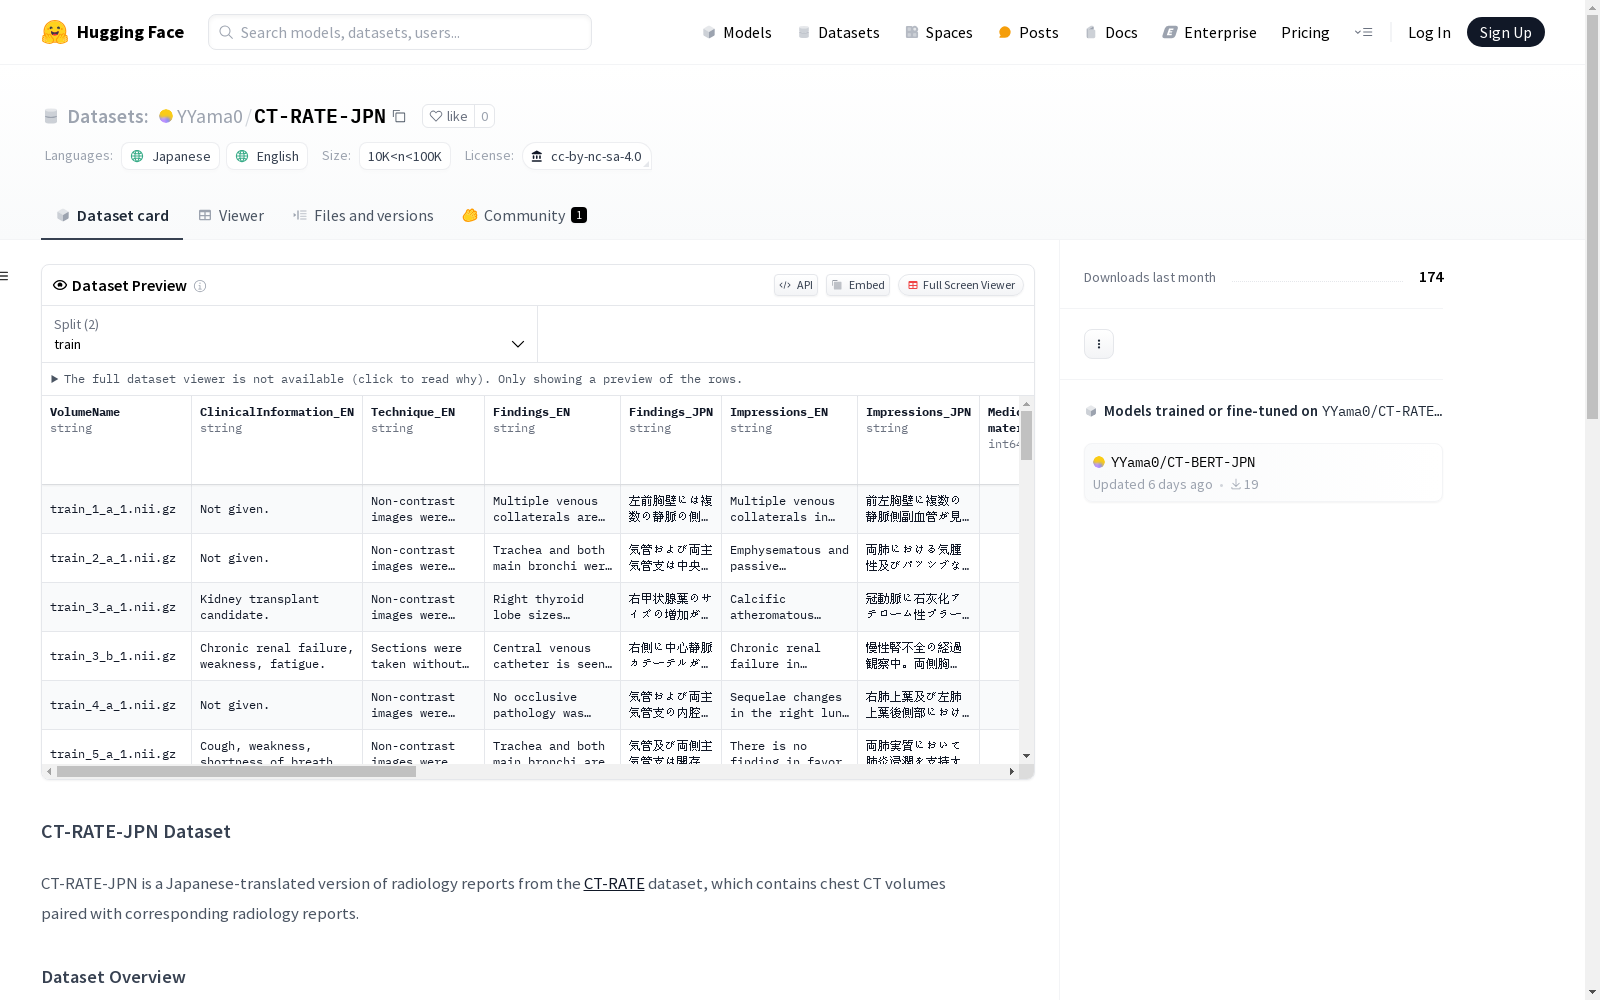Open Posts in top navigation
The width and height of the screenshot is (1600, 1000).
click(1028, 32)
